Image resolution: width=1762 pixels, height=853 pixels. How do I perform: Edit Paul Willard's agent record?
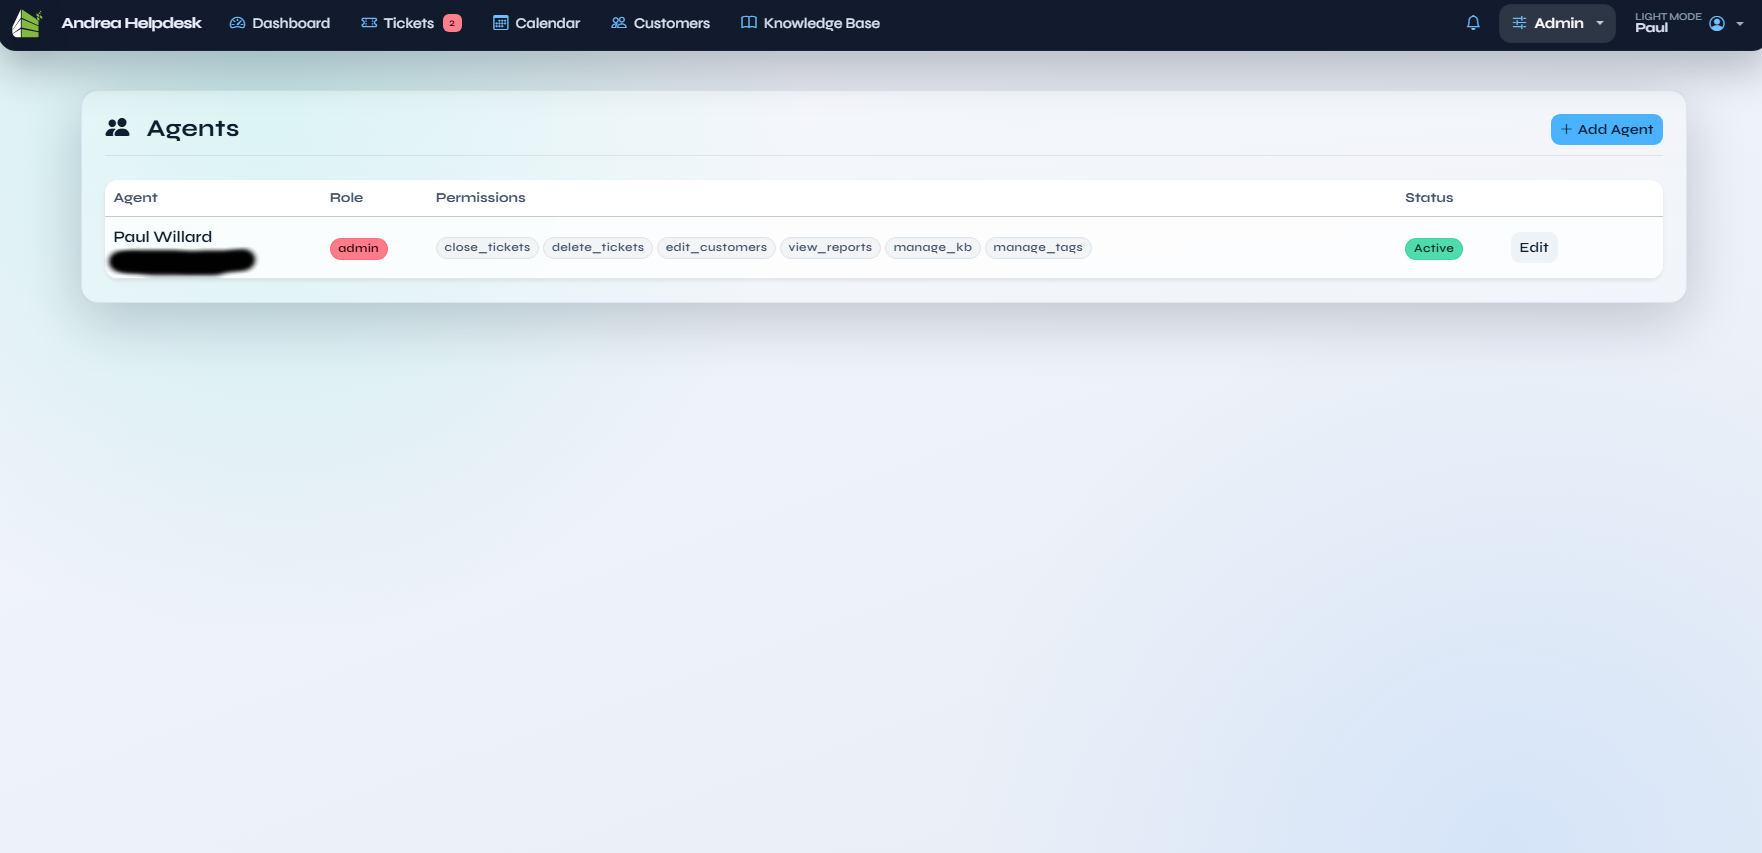point(1533,248)
